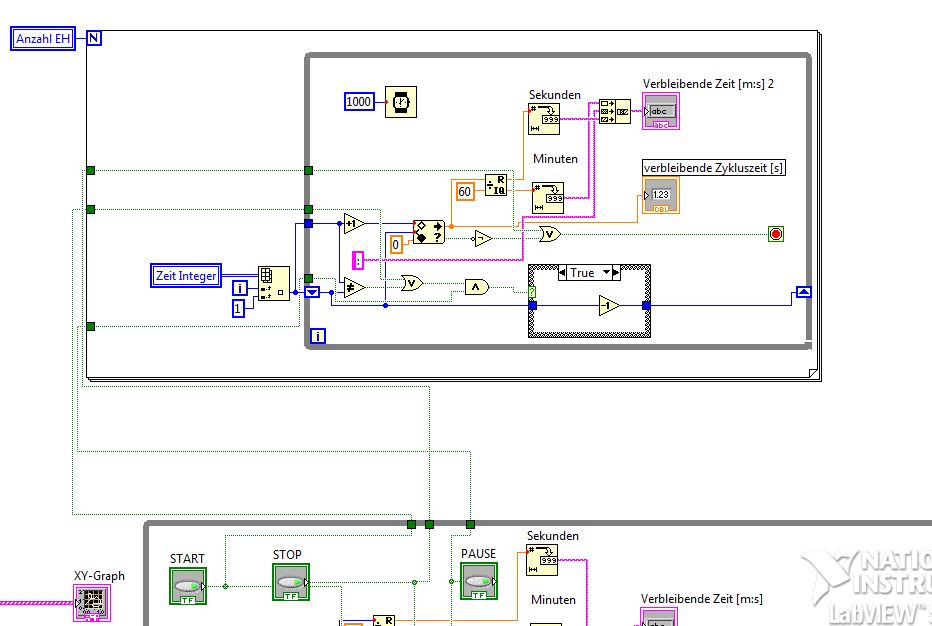This screenshot has width=932, height=626.
Task: Select the right shift register terminal
Action: (x=804, y=292)
